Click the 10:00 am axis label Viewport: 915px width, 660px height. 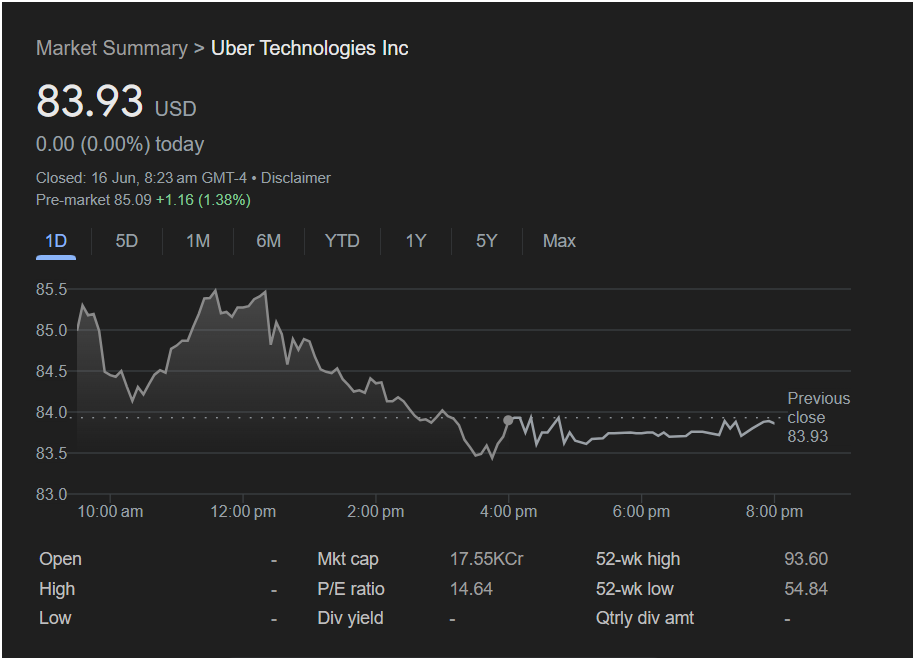click(x=110, y=512)
